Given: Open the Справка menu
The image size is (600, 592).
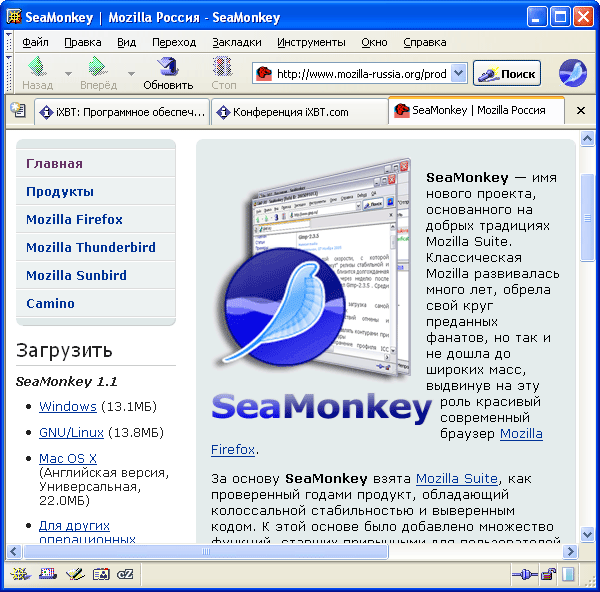Looking at the screenshot, I should coord(425,42).
